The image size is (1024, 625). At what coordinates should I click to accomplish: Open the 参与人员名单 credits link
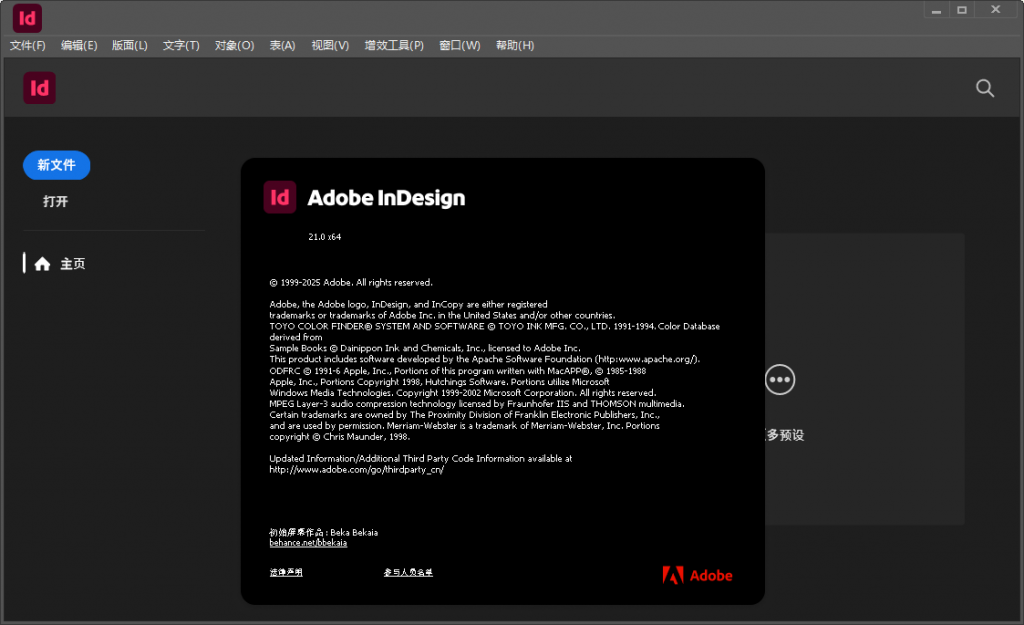point(408,573)
